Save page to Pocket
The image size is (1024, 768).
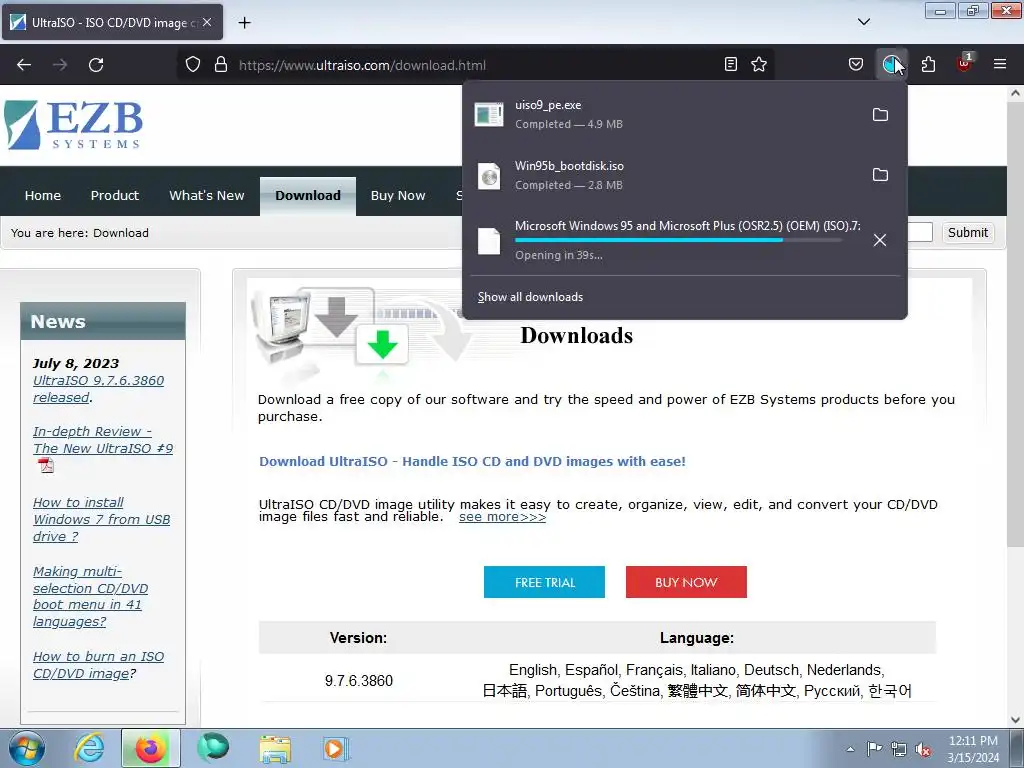856,64
